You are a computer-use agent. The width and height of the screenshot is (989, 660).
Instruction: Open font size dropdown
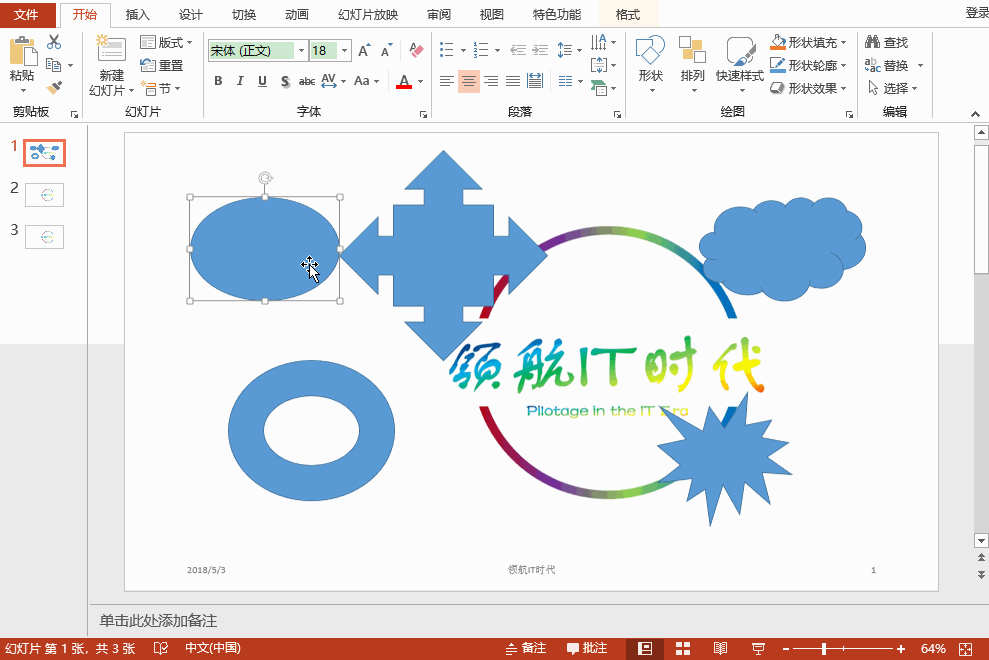344,50
